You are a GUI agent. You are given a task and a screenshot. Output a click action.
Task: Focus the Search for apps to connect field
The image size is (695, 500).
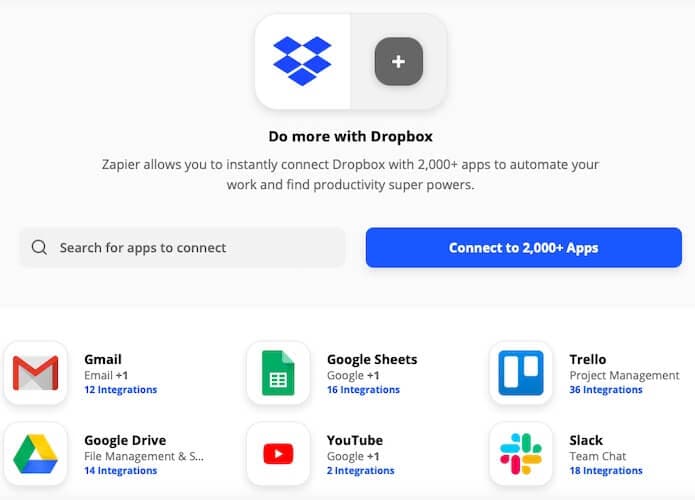(182, 247)
